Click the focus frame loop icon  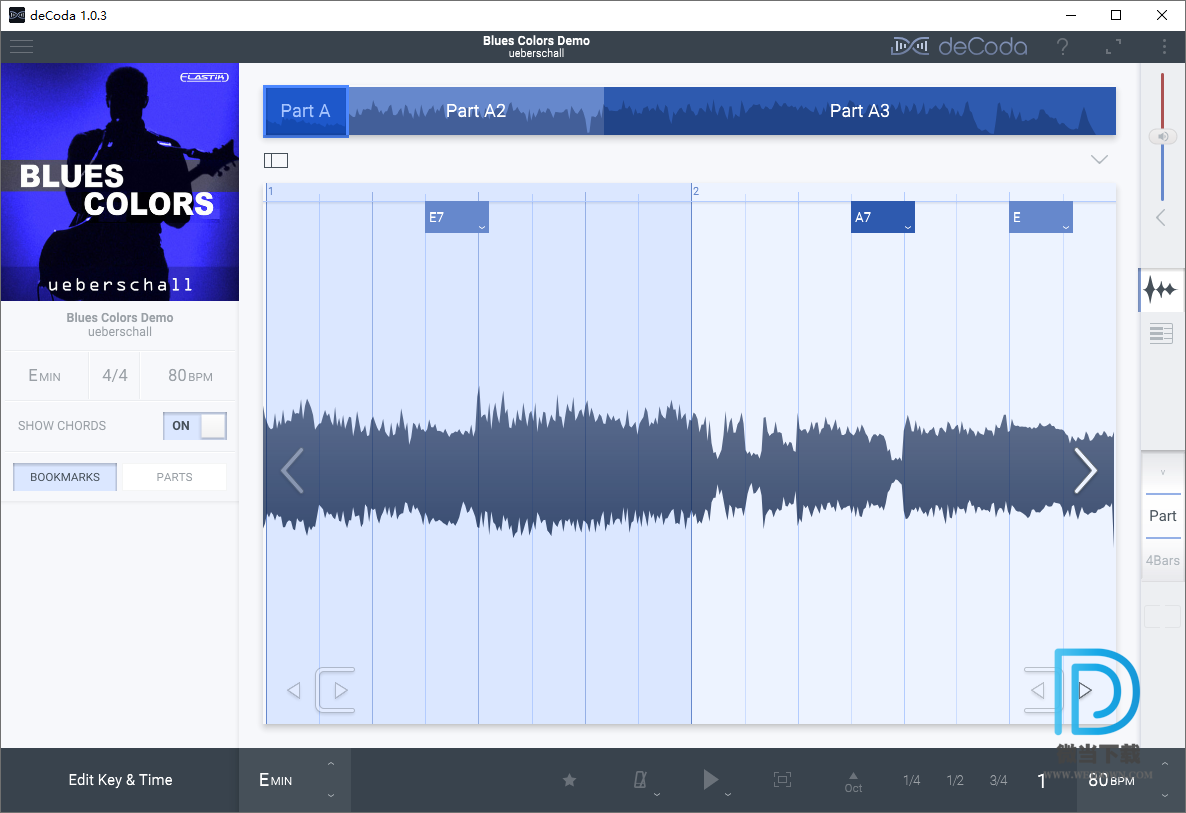coord(782,780)
